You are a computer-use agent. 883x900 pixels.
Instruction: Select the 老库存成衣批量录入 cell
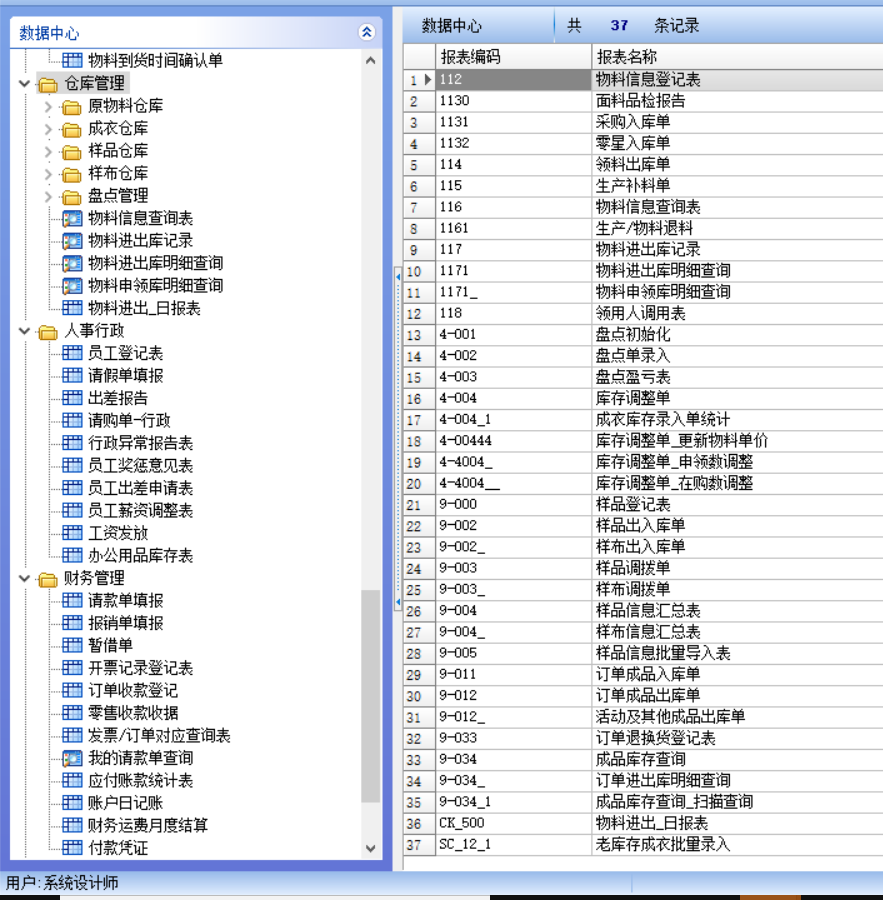(x=737, y=844)
